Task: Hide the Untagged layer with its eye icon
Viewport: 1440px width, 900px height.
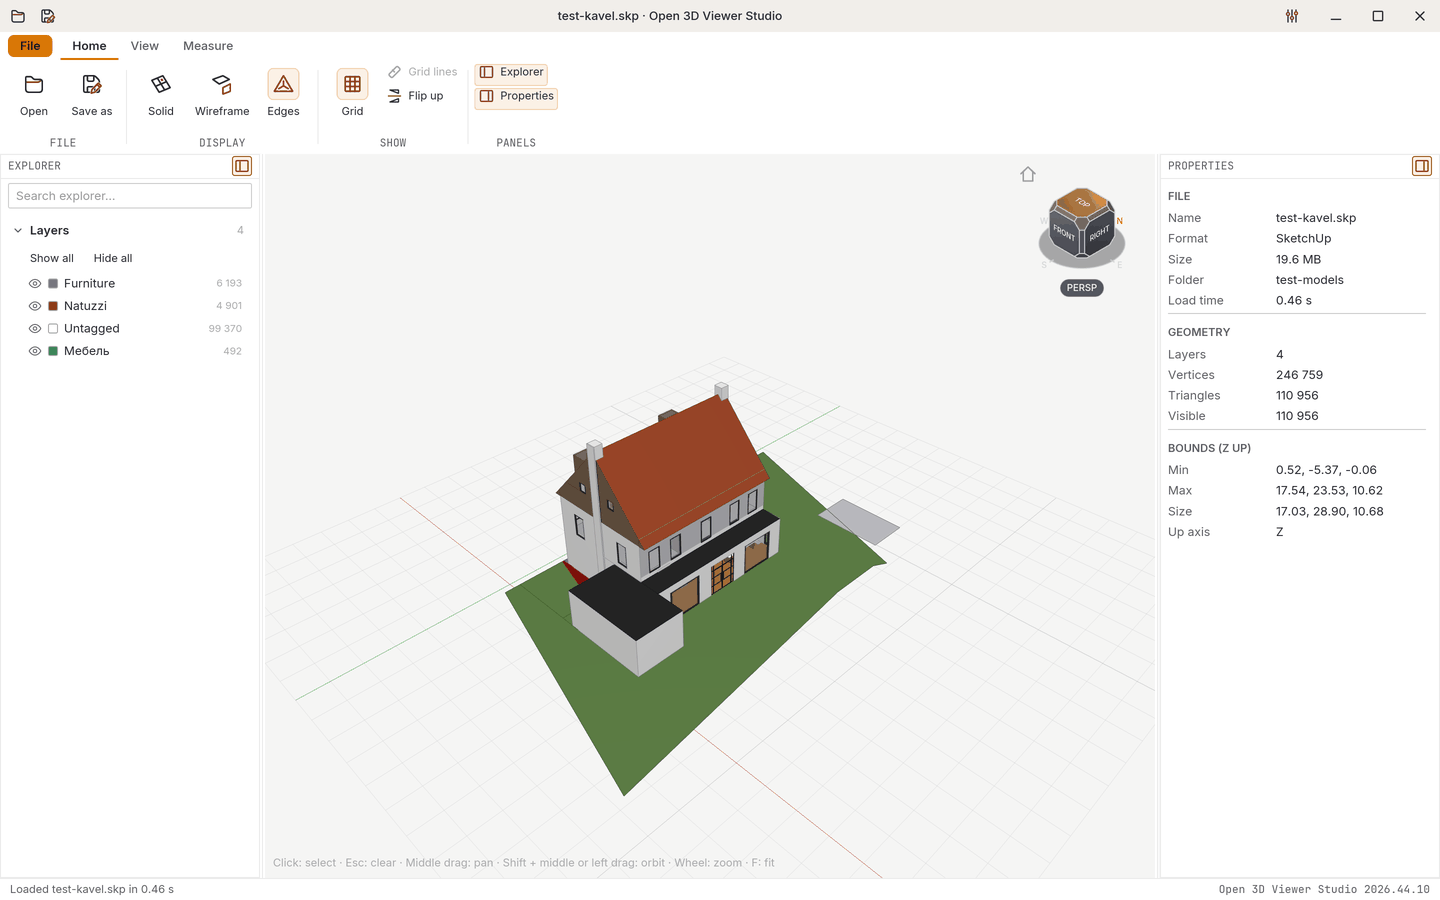Action: click(35, 329)
